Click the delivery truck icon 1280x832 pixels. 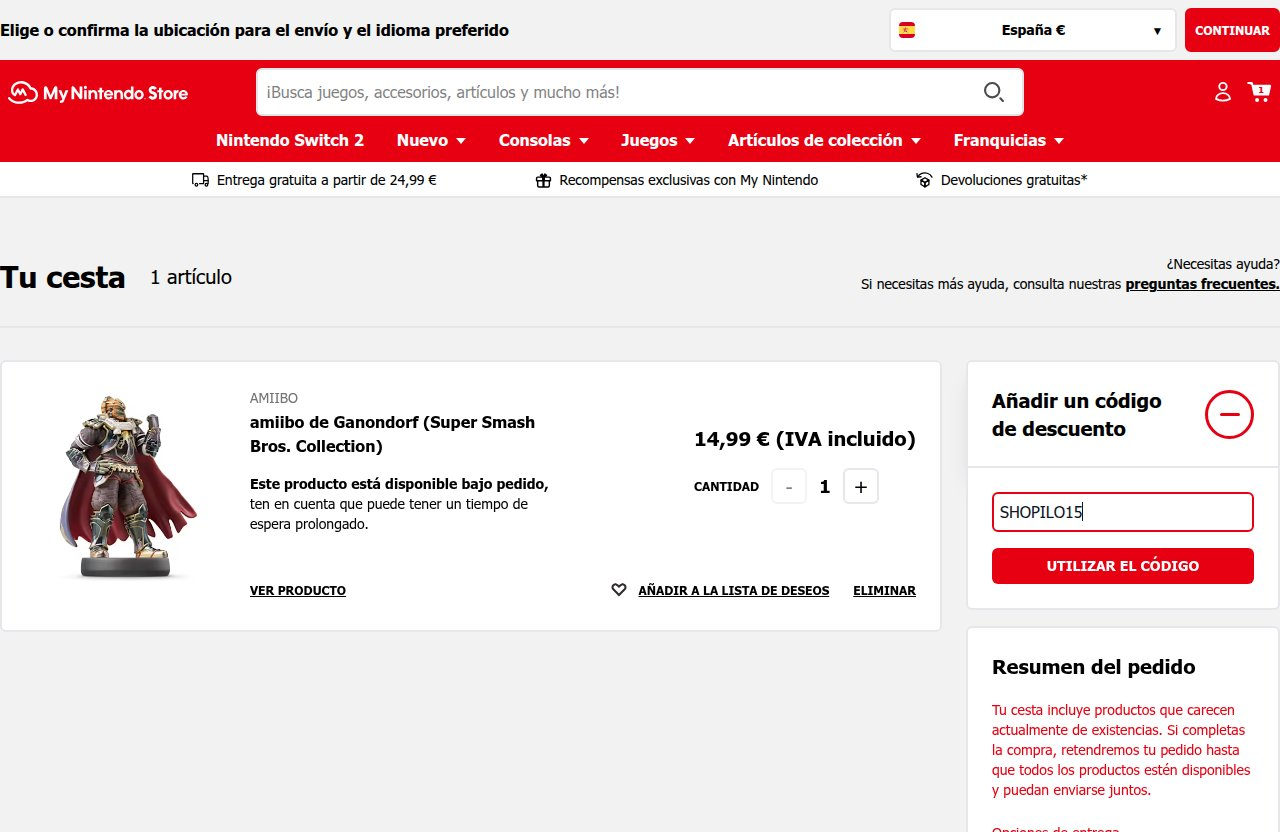[200, 180]
